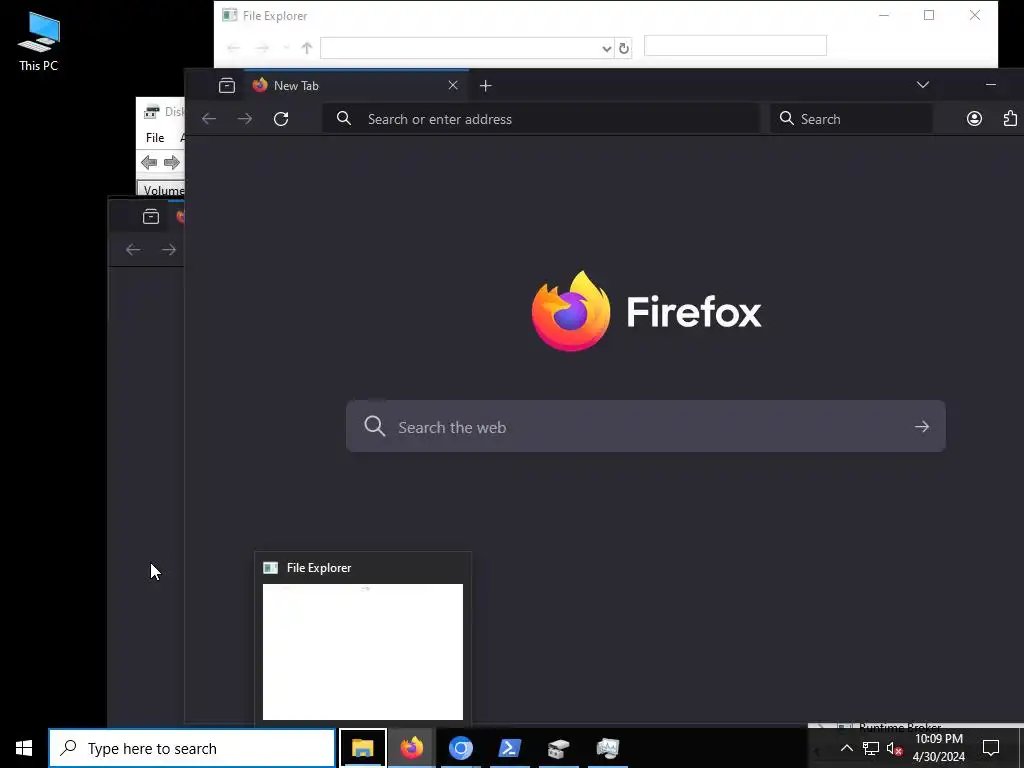1024x768 pixels.
Task: Submit arrow in Search the web box
Action: pos(921,427)
